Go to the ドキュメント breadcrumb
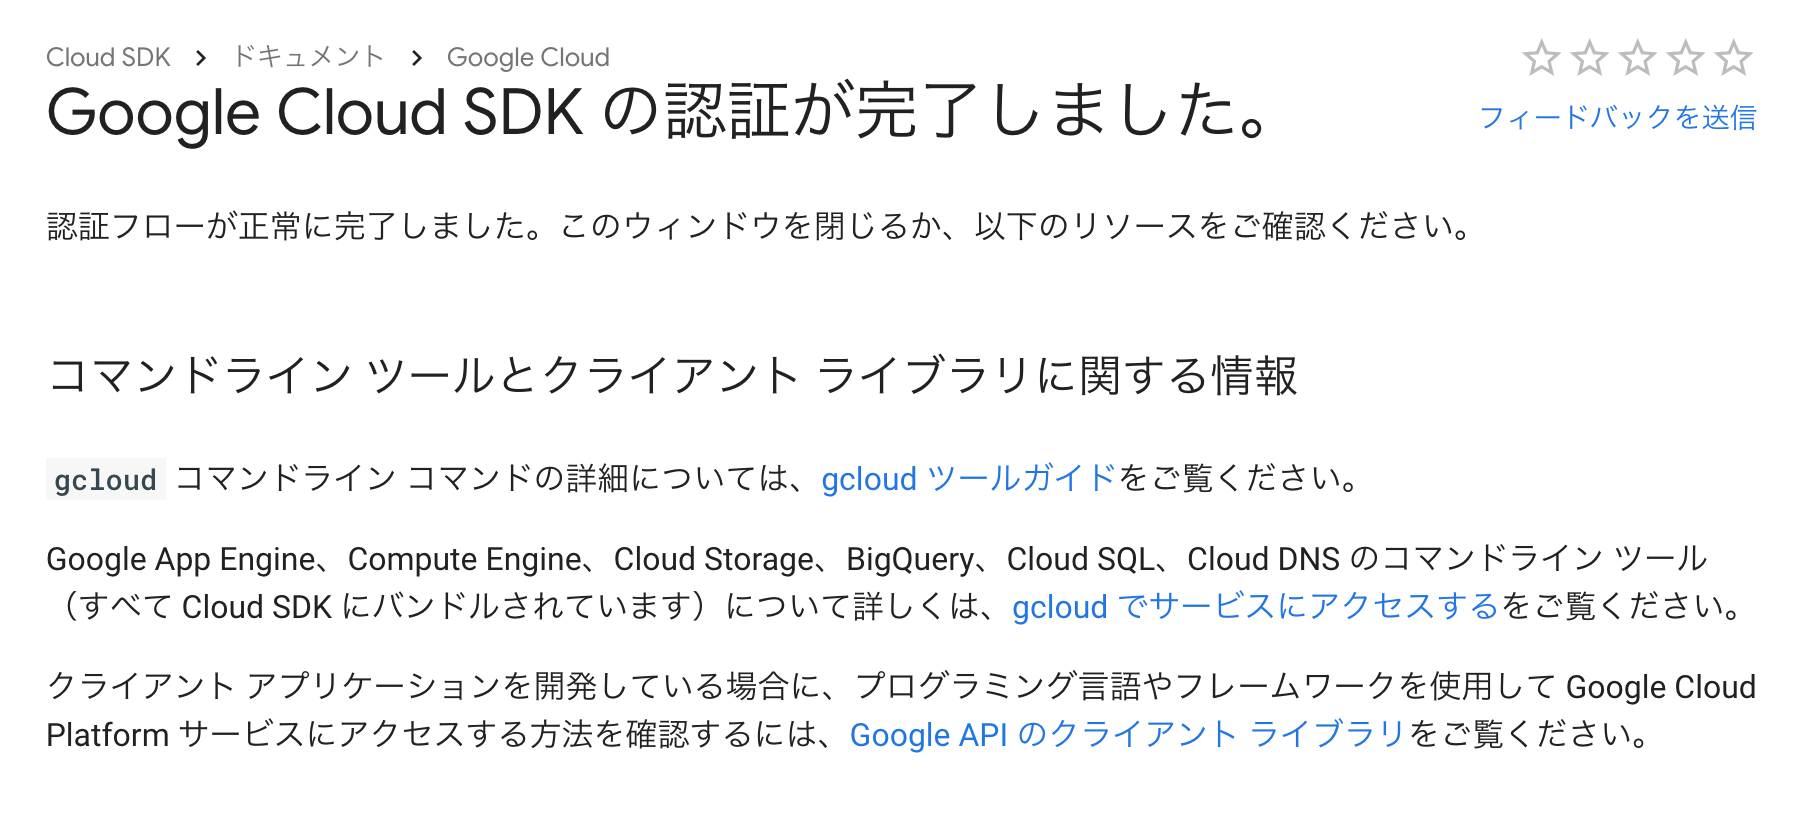Image resolution: width=1794 pixels, height=816 pixels. pos(308,57)
